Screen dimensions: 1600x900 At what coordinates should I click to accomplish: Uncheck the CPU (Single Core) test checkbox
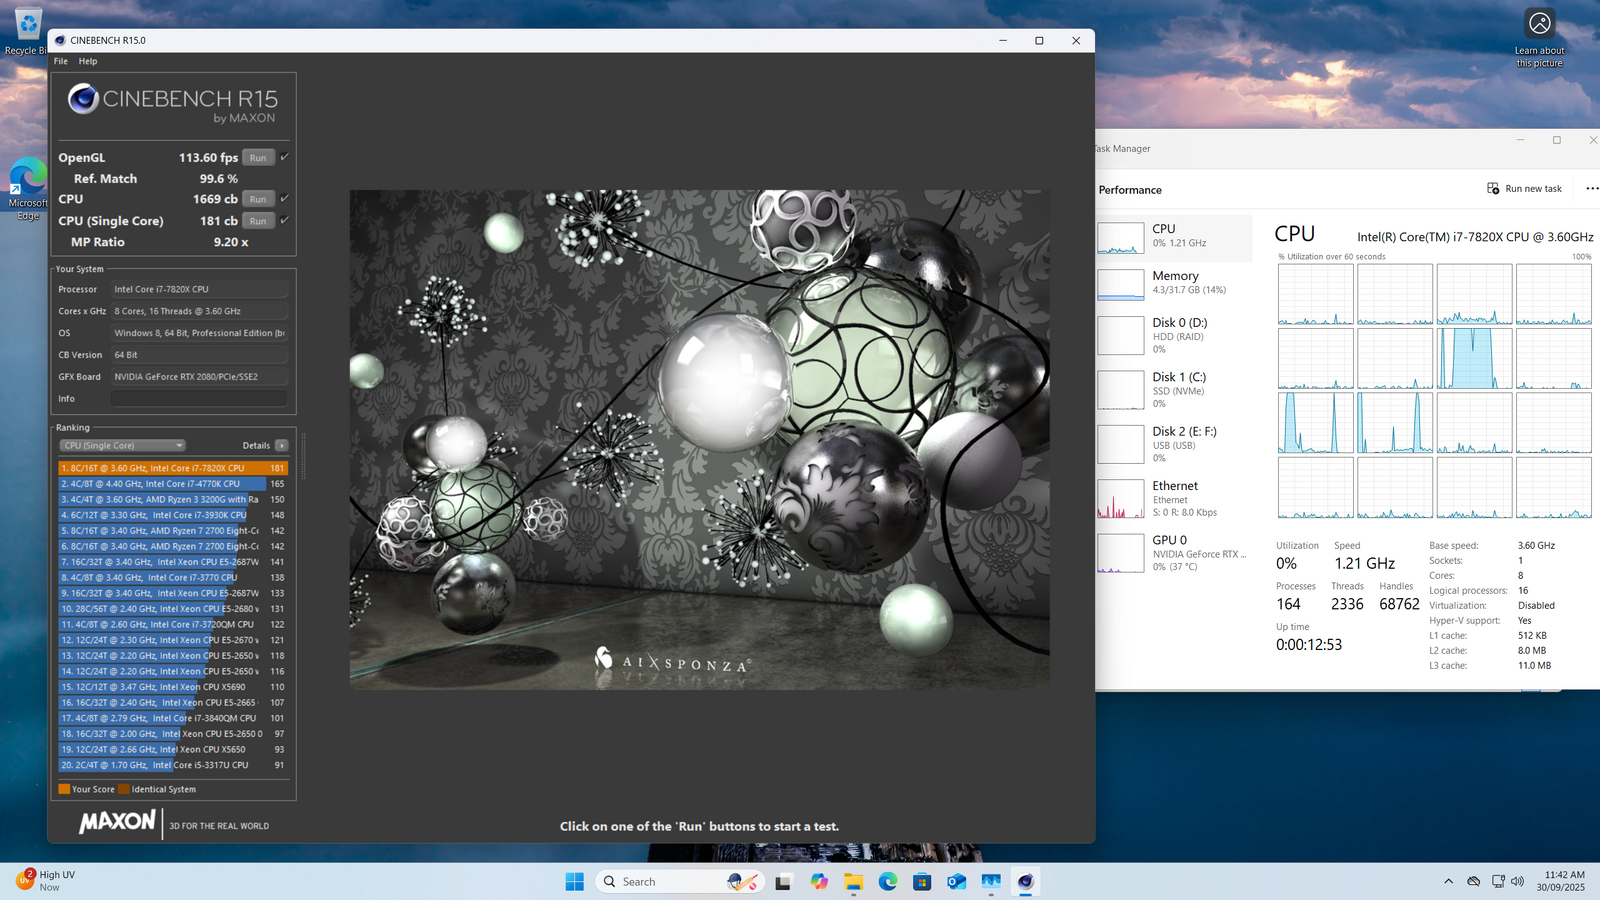coord(285,220)
